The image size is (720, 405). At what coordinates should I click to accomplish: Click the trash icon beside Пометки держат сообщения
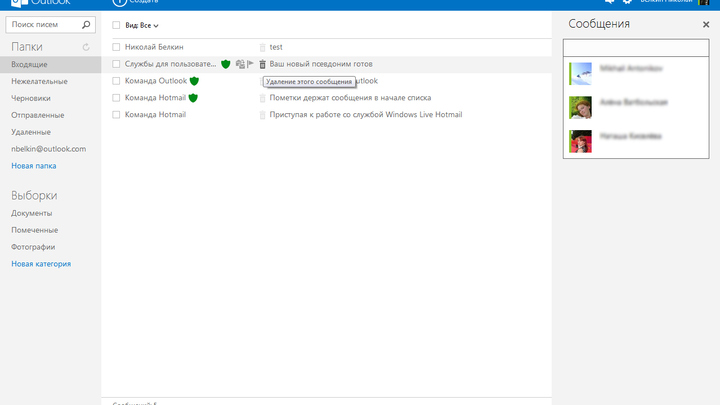coord(262,98)
